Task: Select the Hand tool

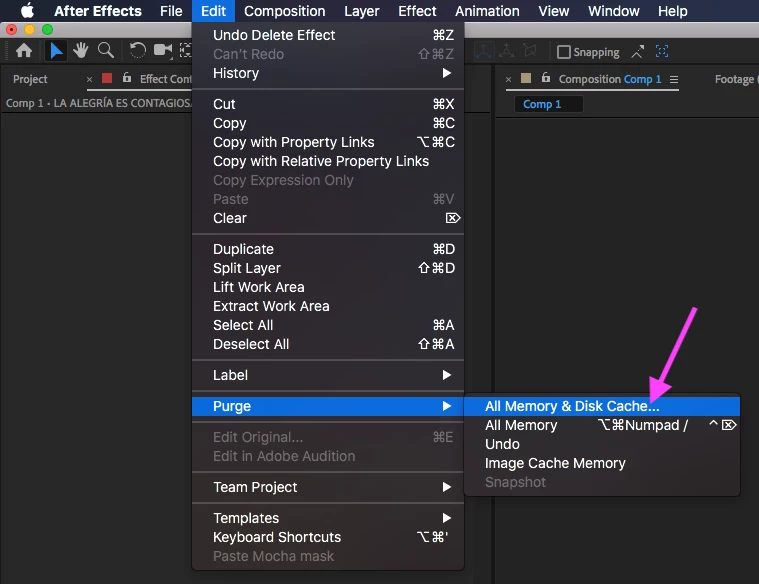Action: 81,50
